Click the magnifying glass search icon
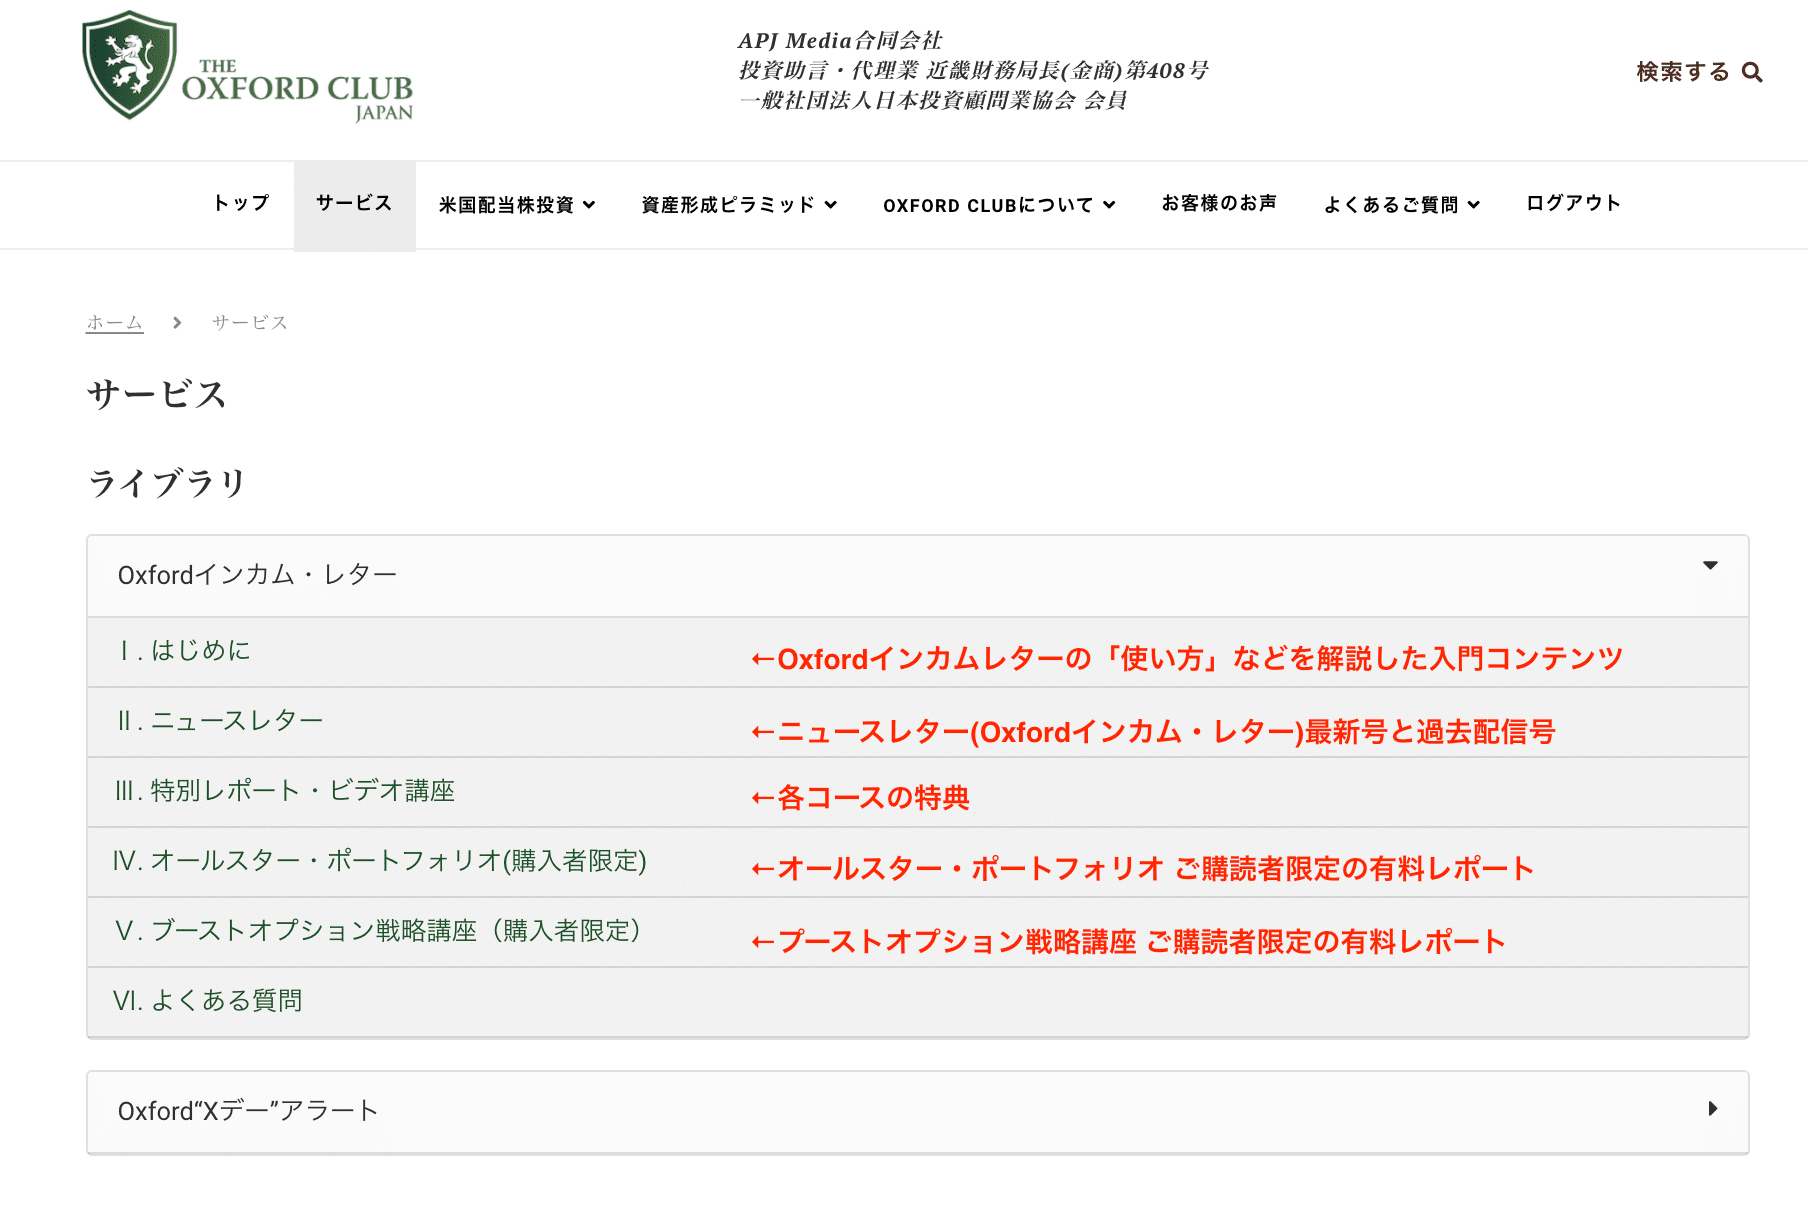The image size is (1808, 1220). pos(1752,72)
